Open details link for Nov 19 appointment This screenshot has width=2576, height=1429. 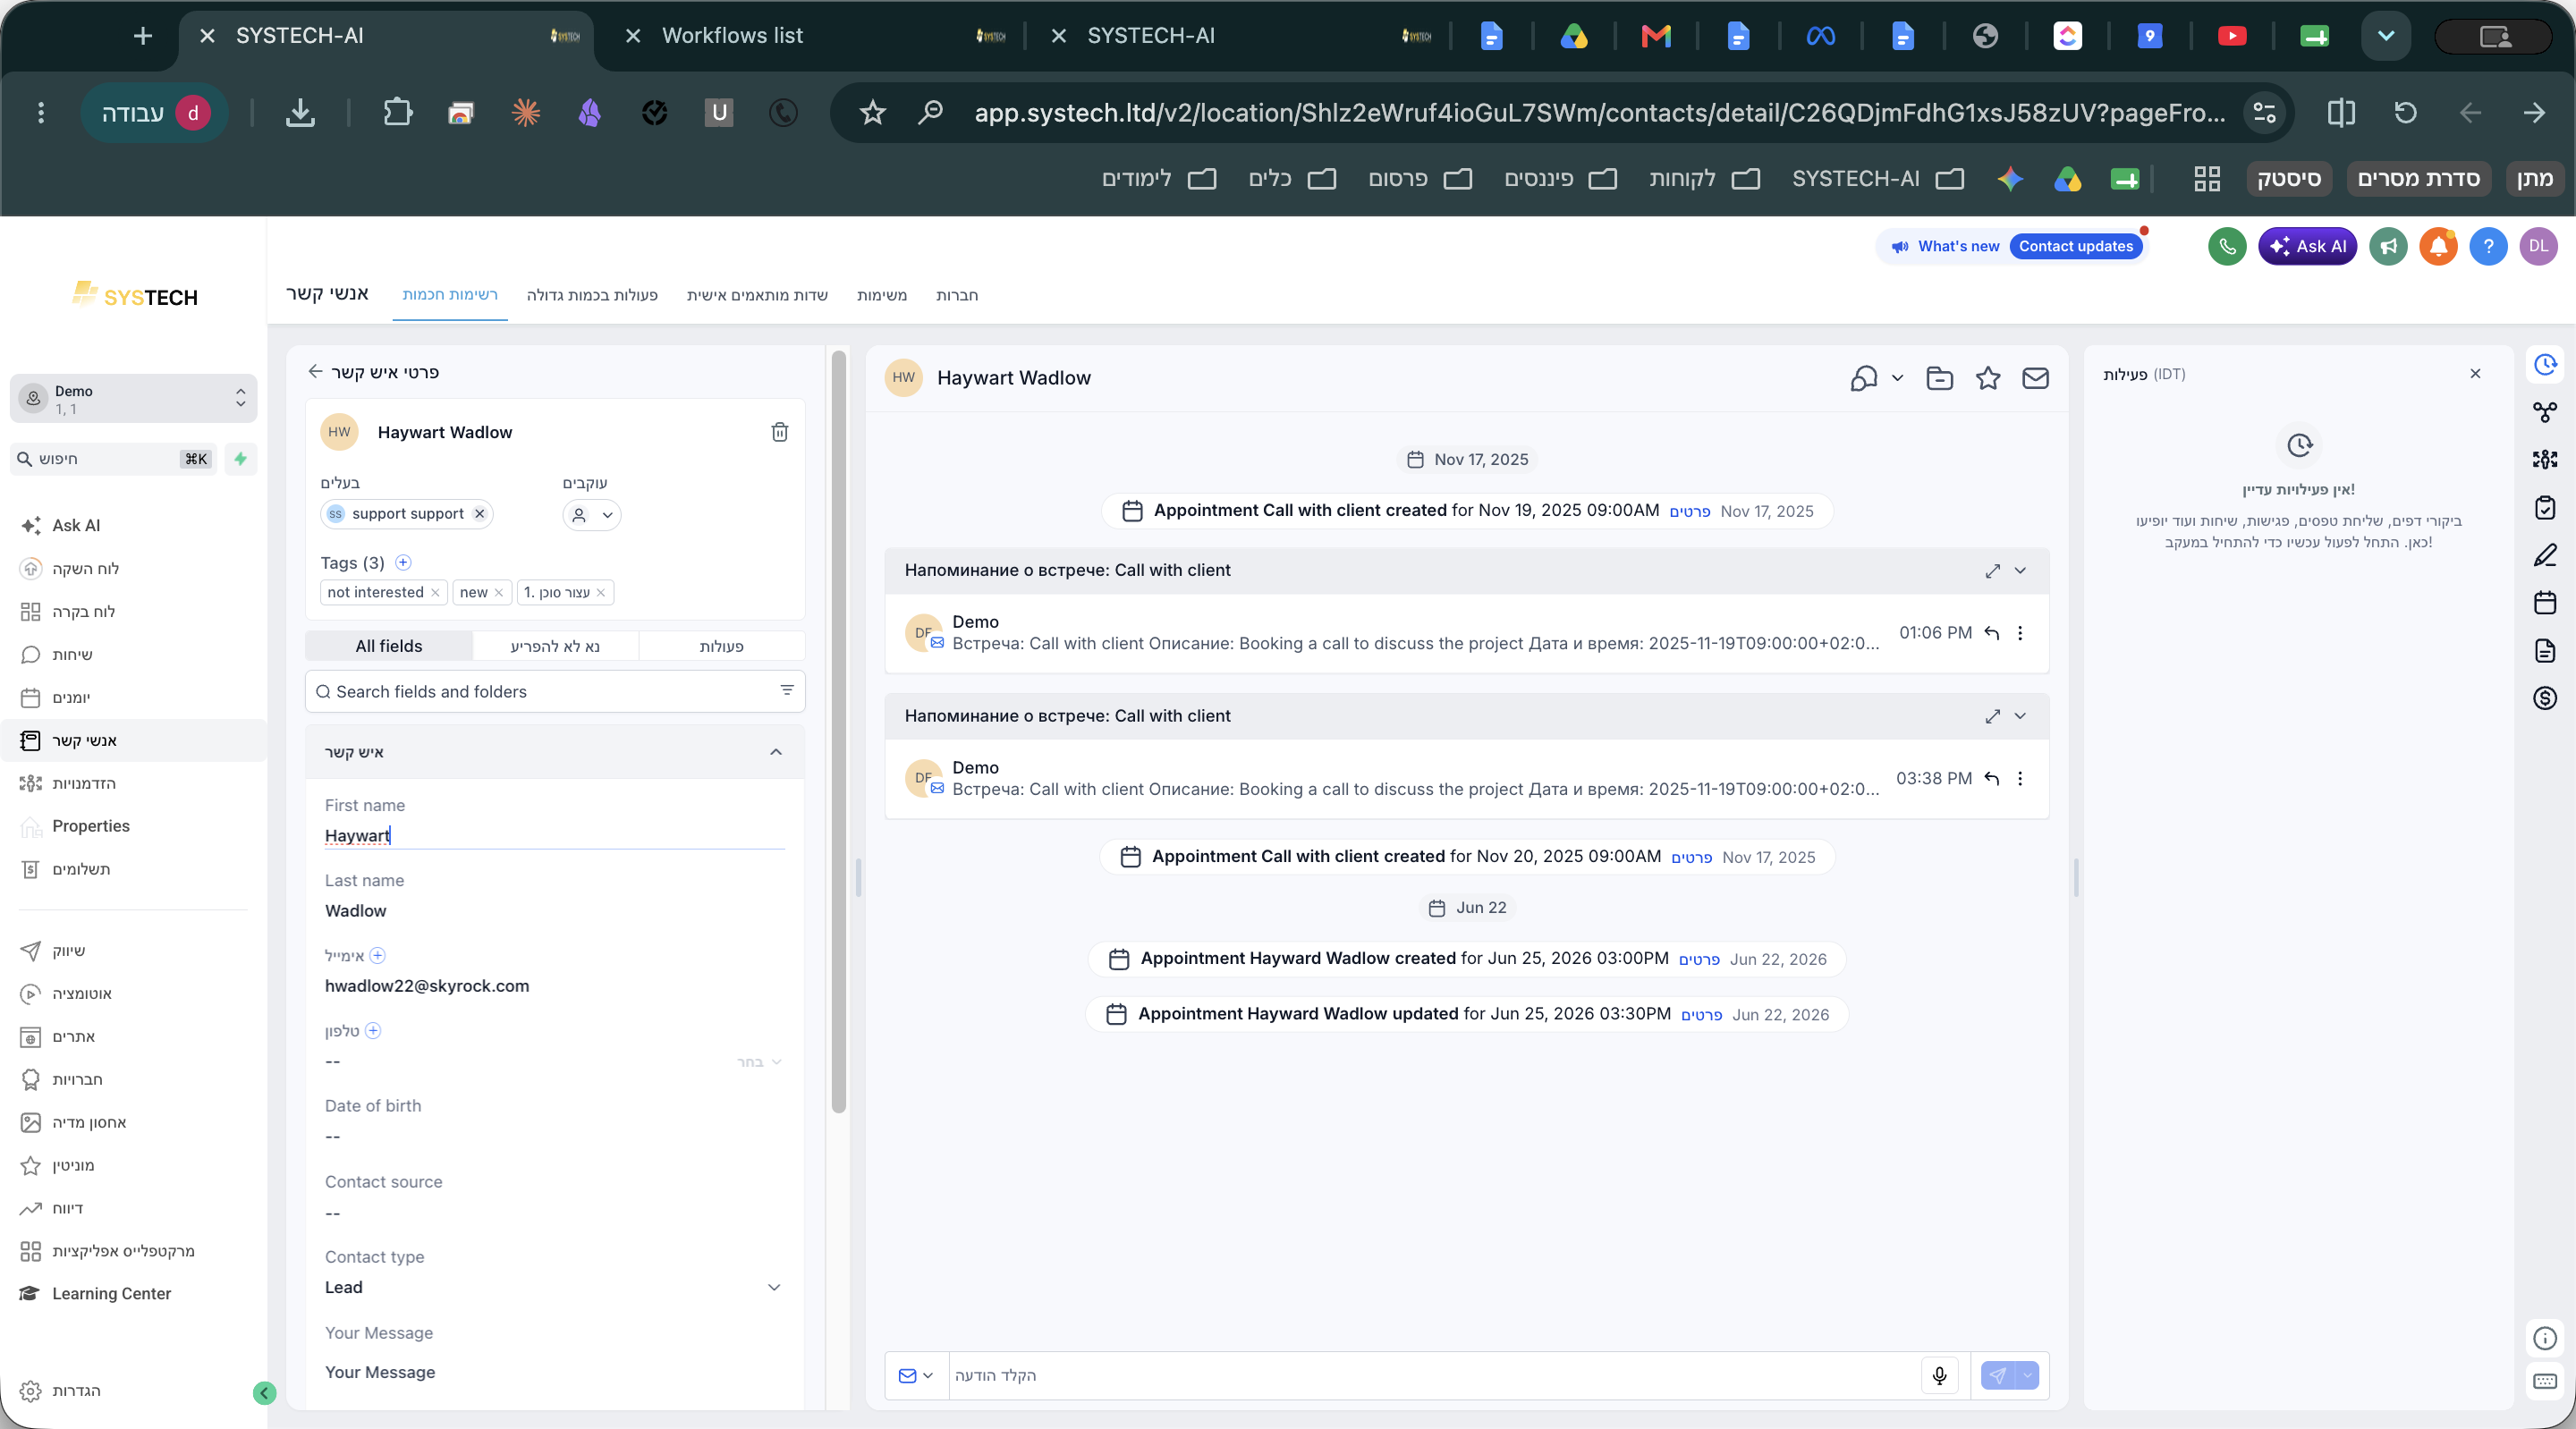coord(1689,511)
